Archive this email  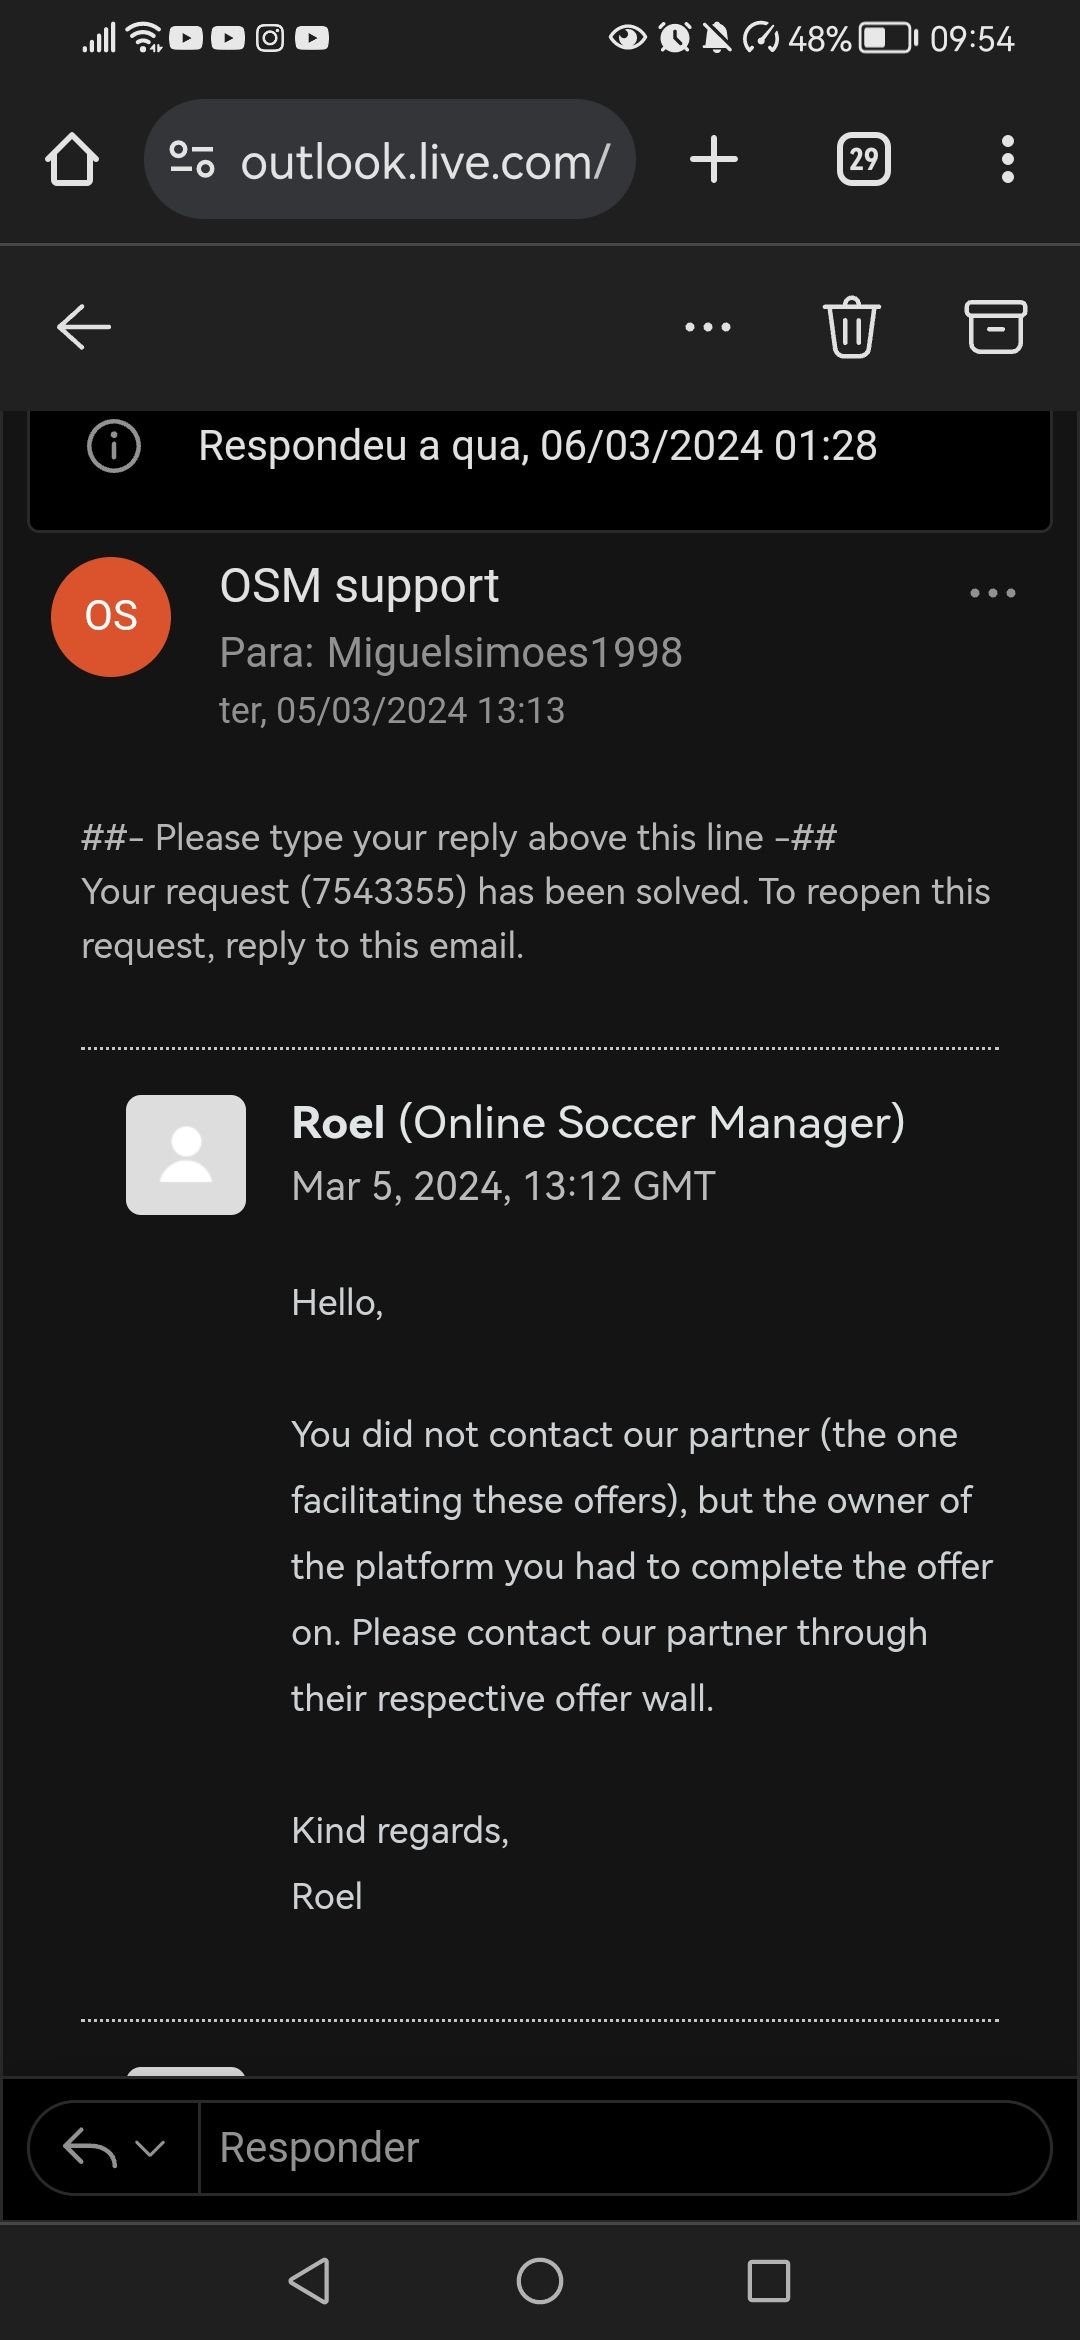[x=996, y=327]
